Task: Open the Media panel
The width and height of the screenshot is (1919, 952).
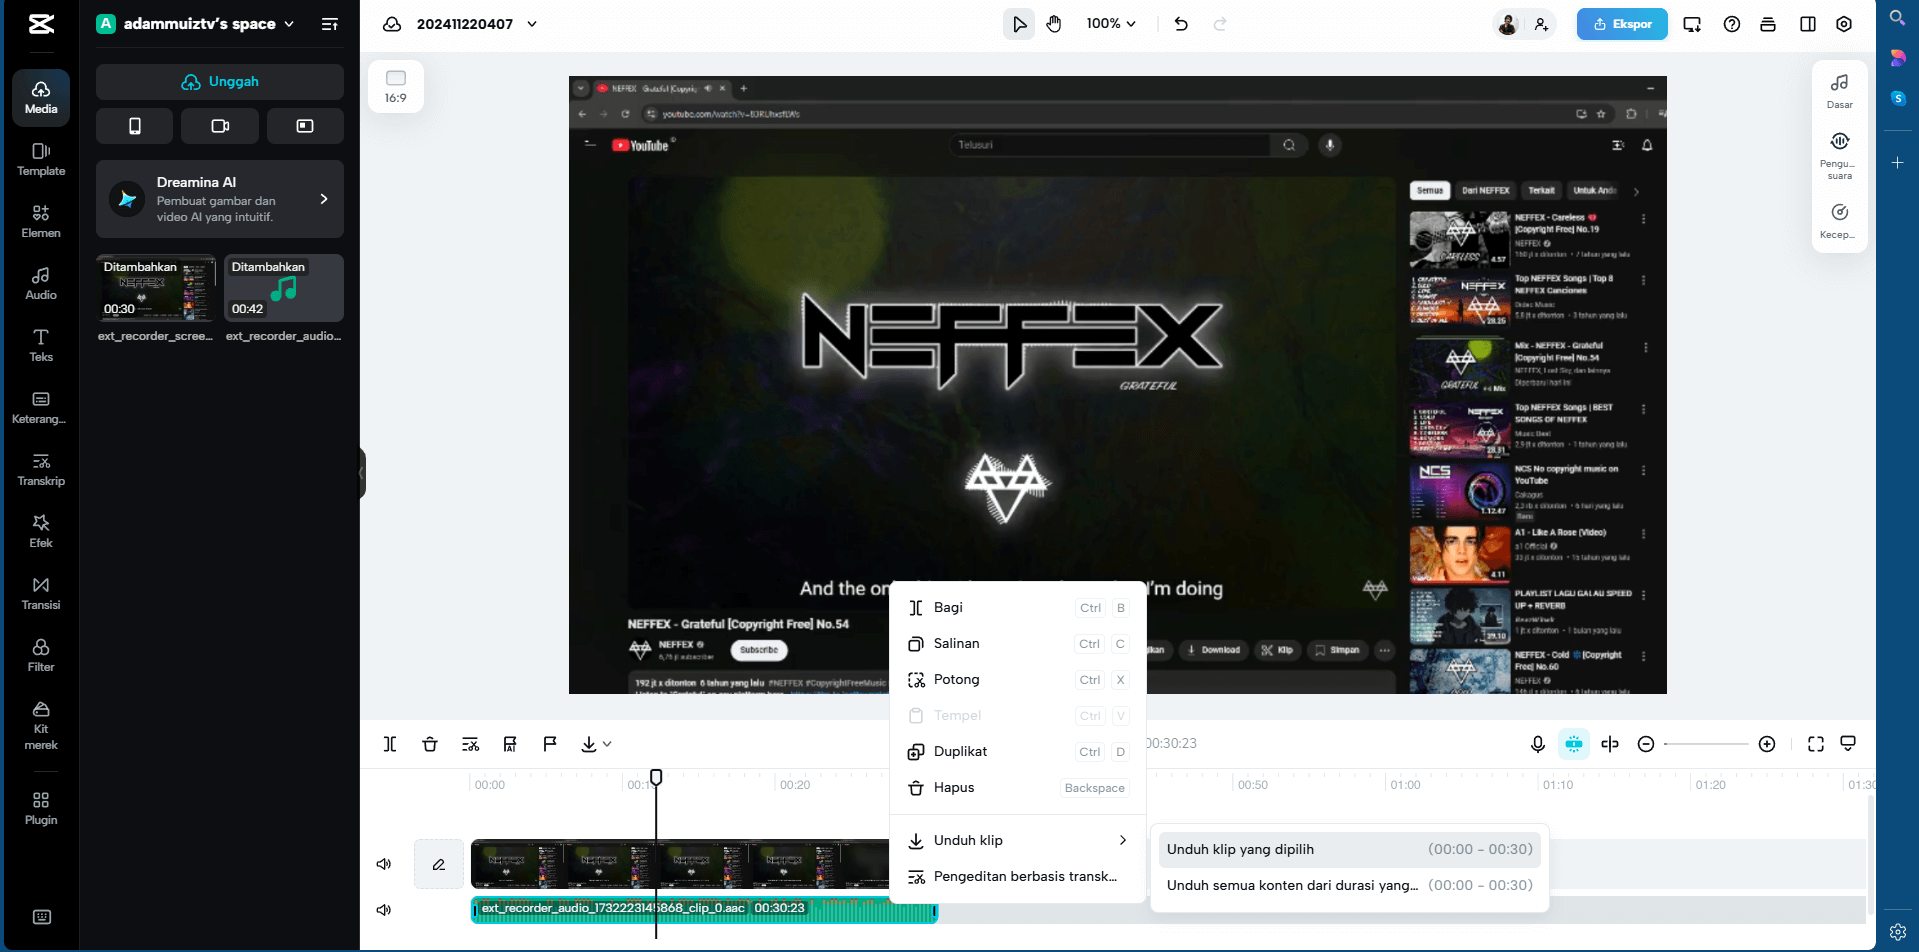Action: pyautogui.click(x=41, y=97)
